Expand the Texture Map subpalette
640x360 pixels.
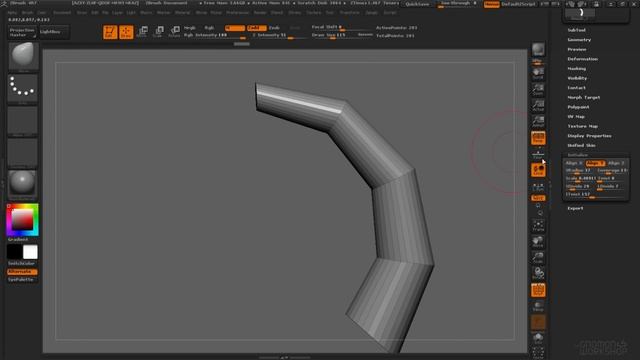(x=582, y=126)
